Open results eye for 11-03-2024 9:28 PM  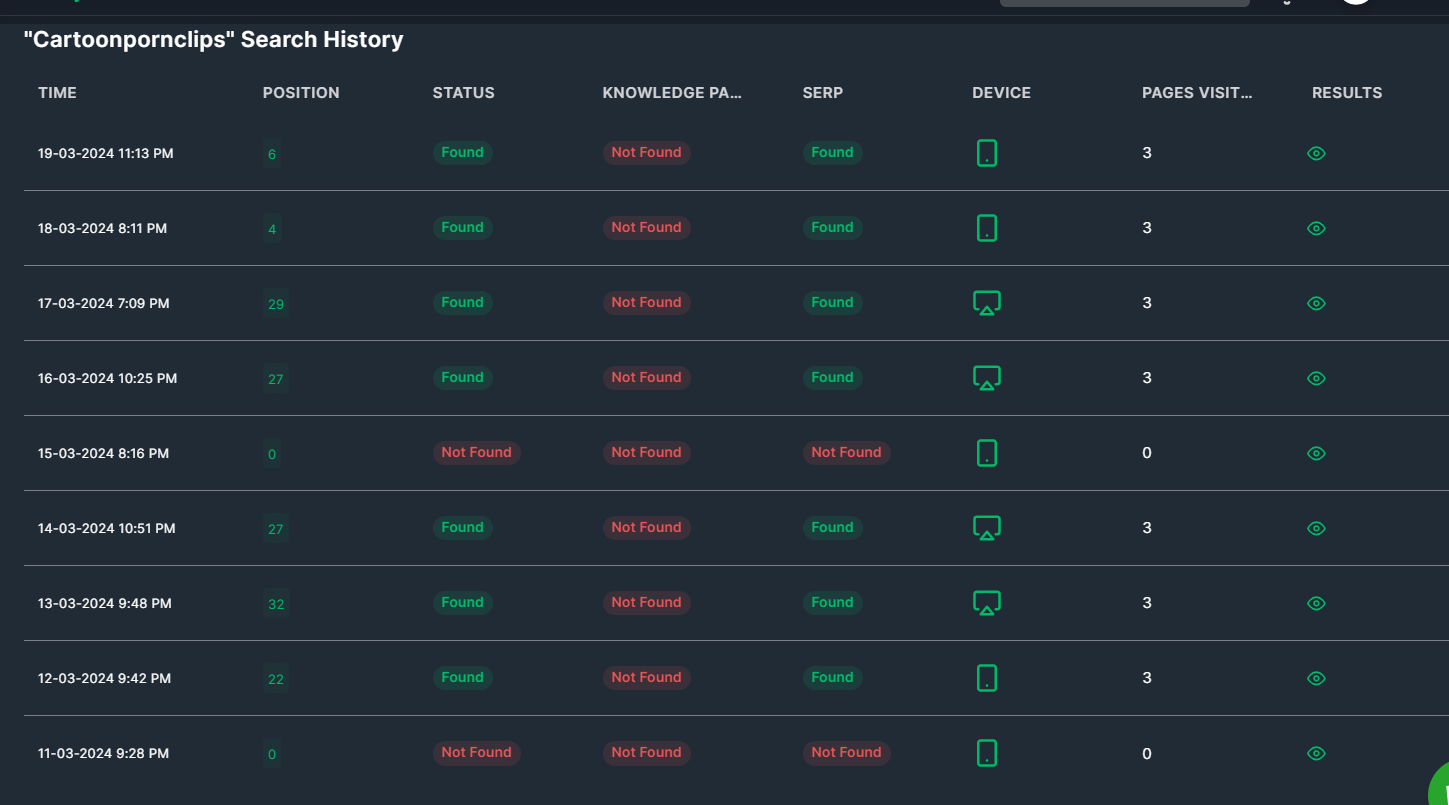pos(1316,753)
